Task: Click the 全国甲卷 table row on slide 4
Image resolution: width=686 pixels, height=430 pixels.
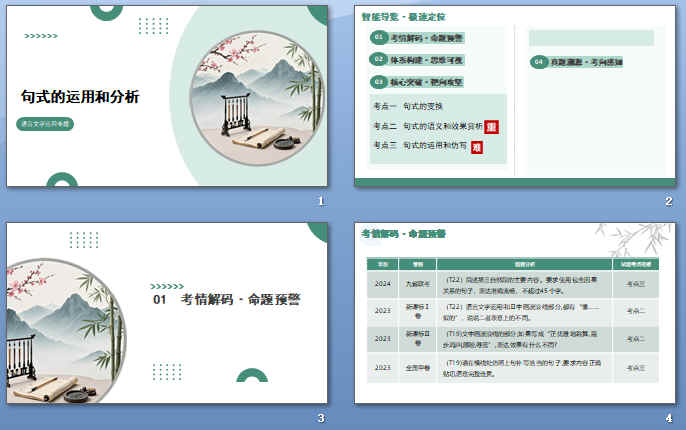Action: pos(512,367)
